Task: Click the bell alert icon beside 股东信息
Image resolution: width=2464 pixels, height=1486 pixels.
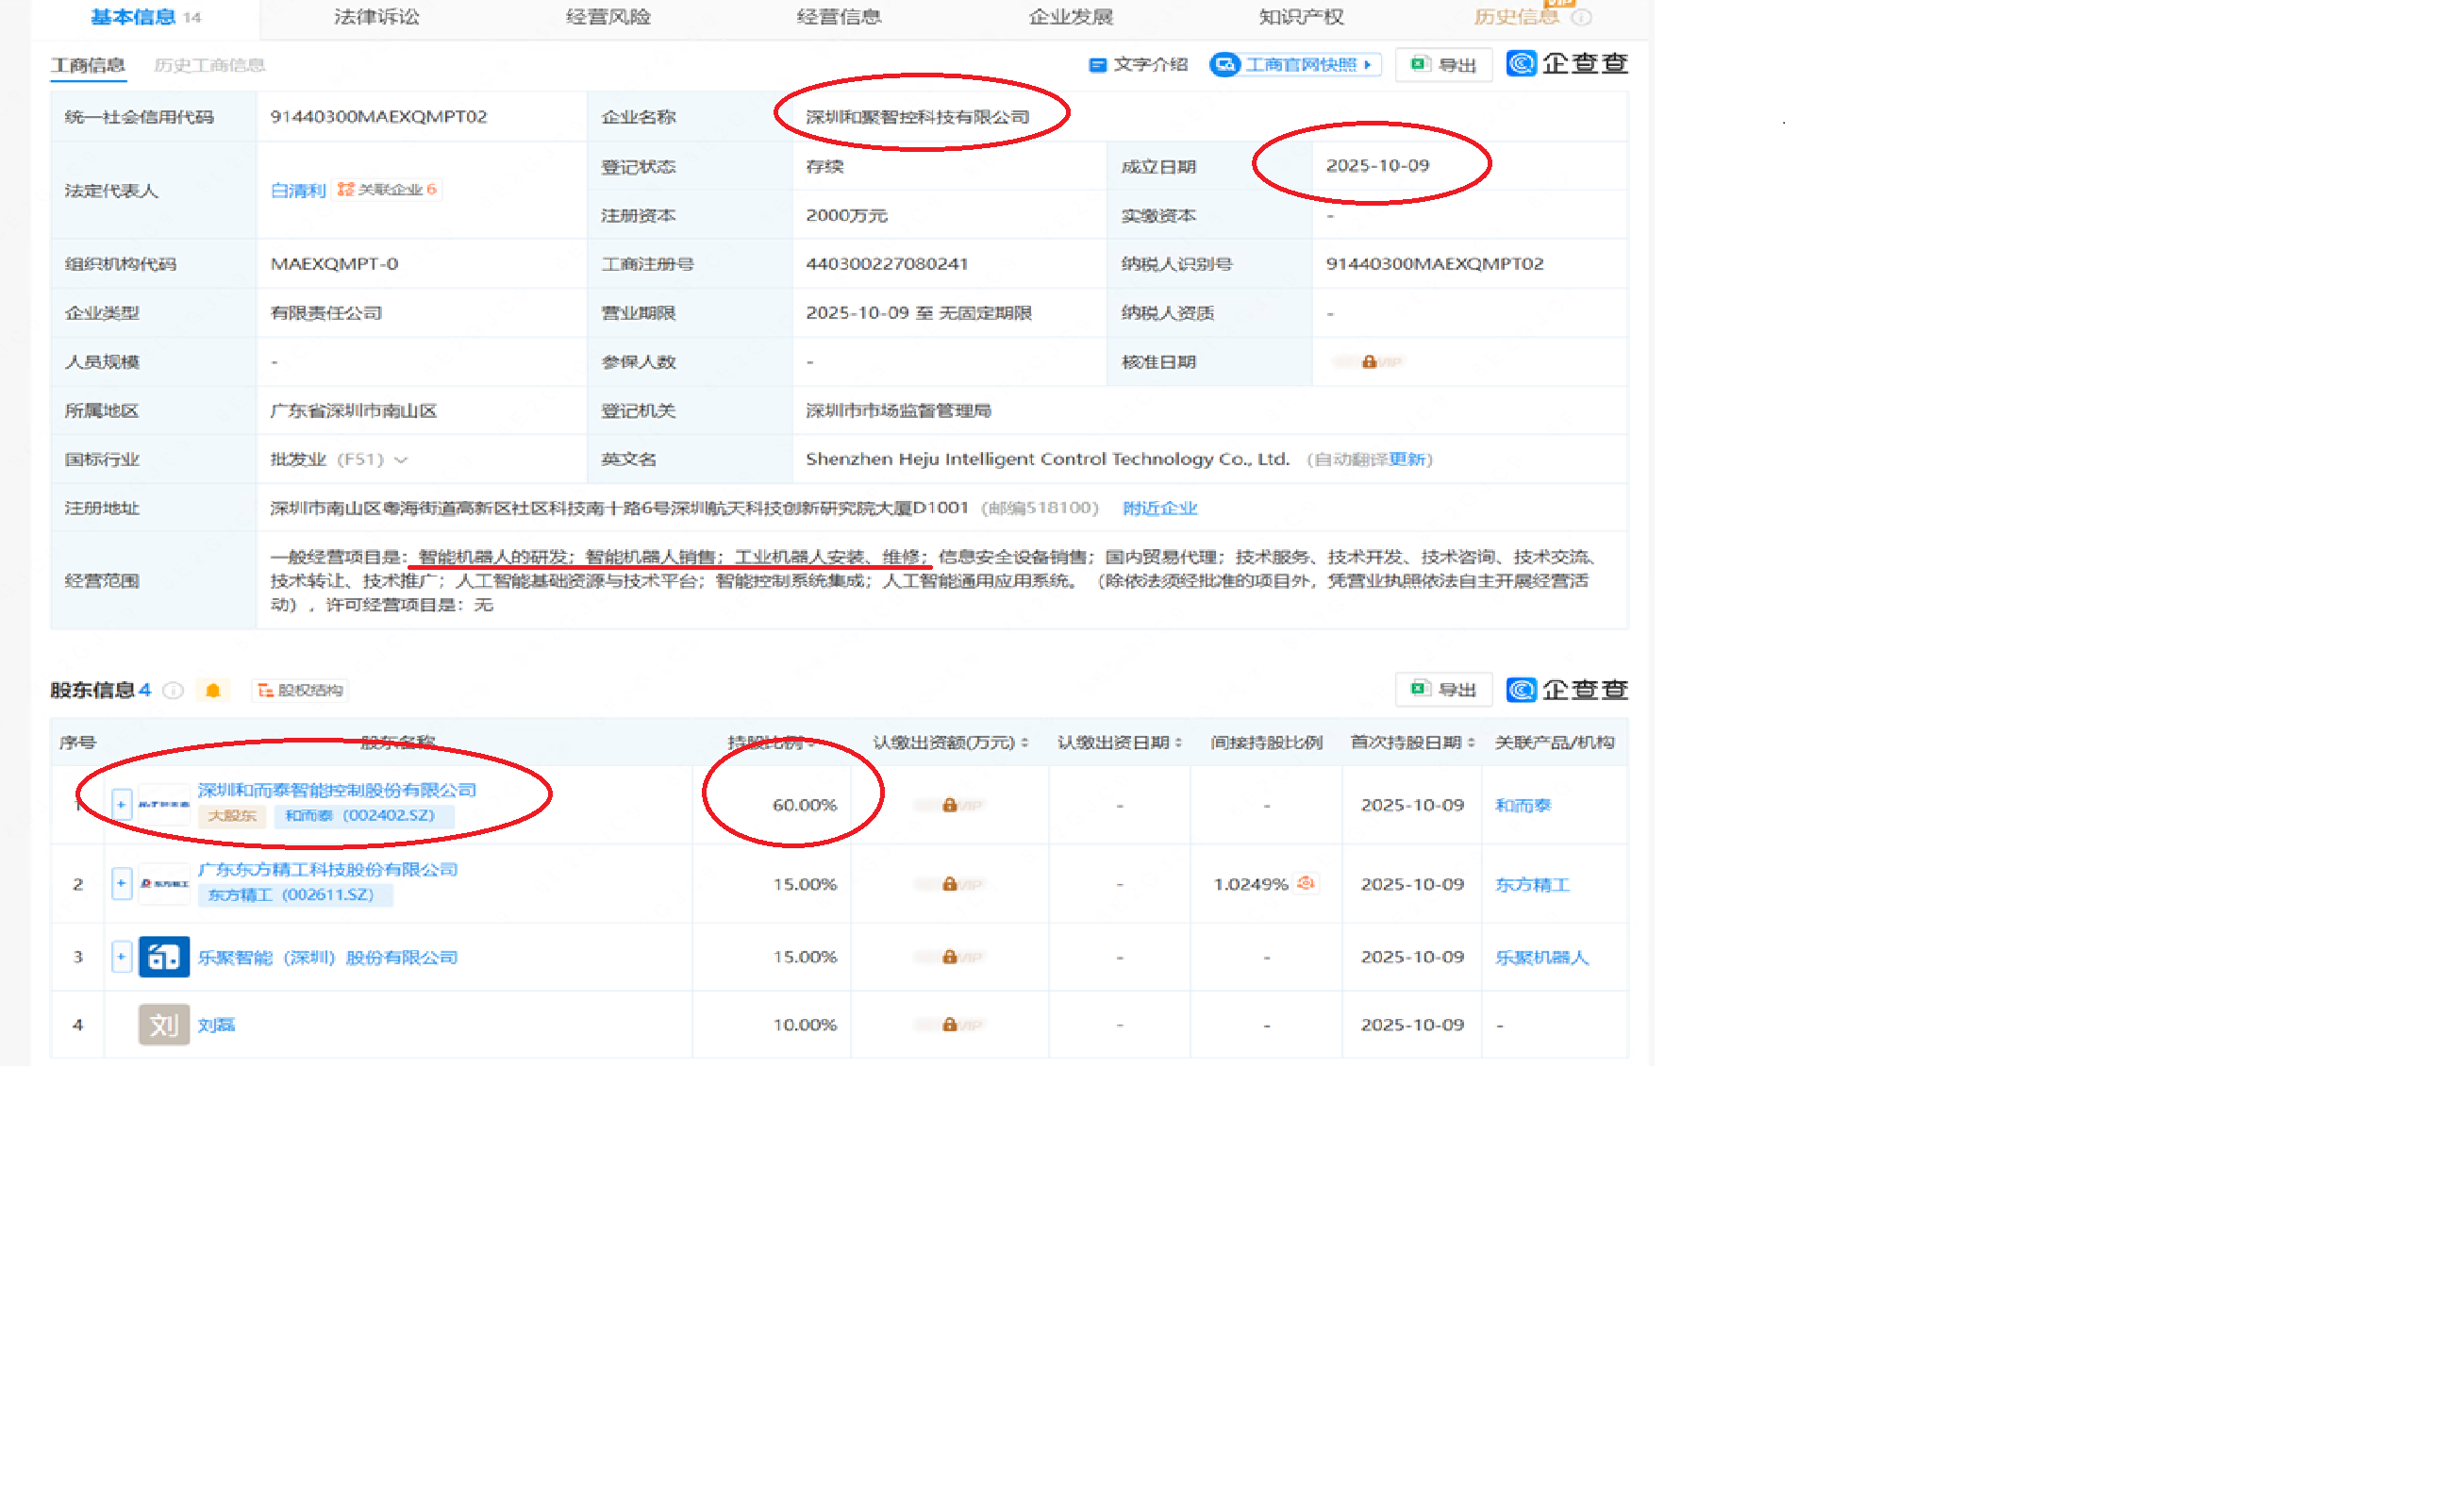Action: click(213, 690)
